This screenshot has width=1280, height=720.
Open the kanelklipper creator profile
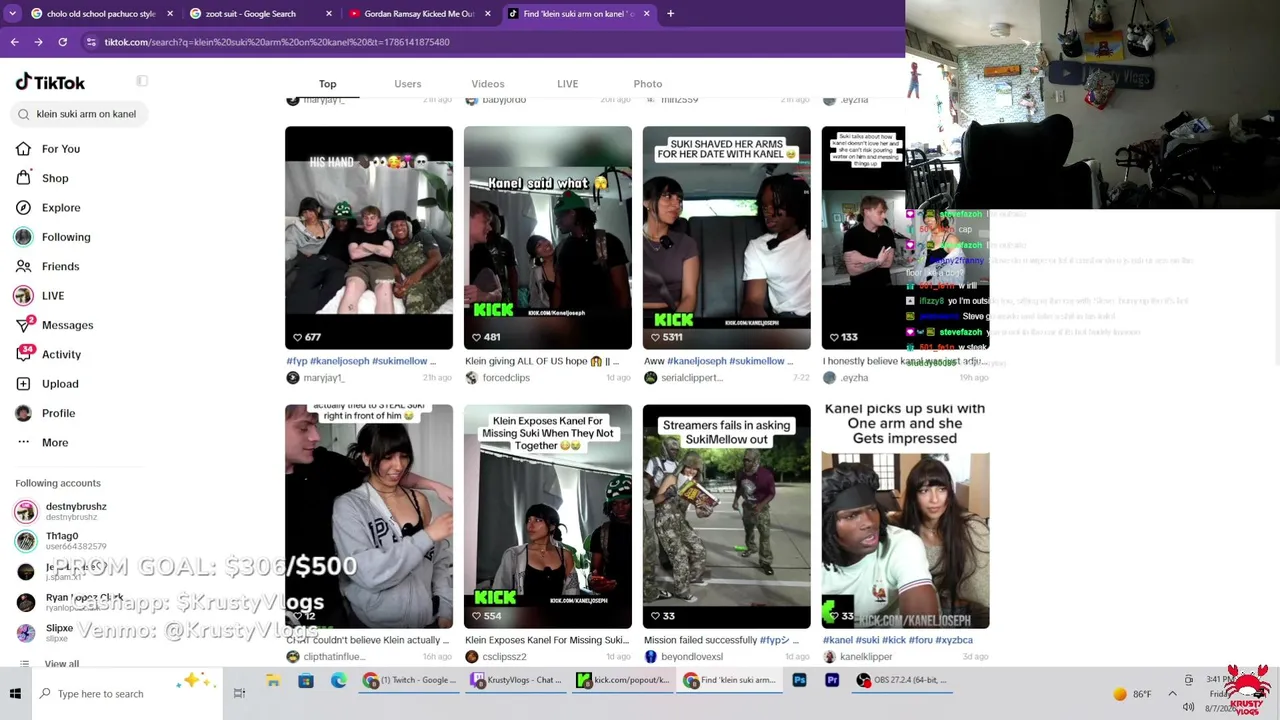866,657
